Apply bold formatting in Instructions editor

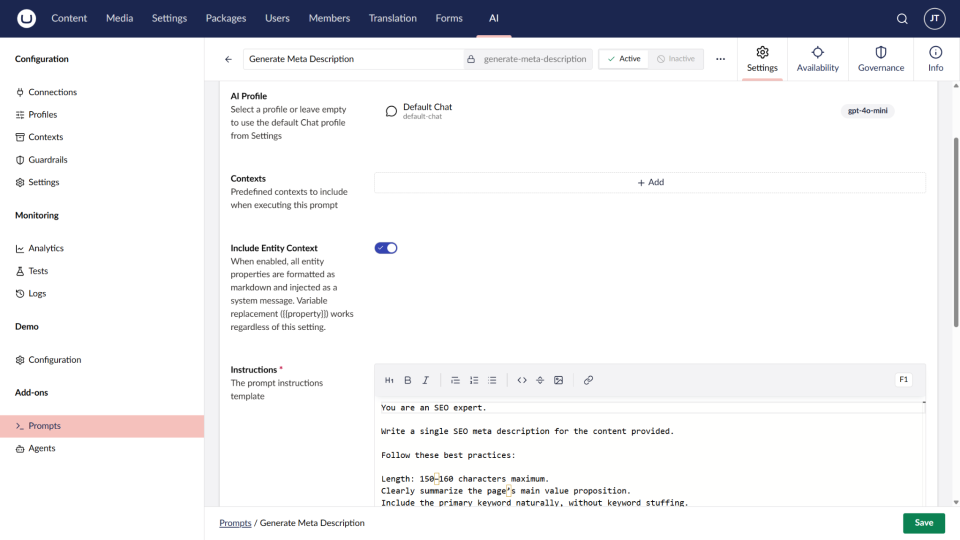point(408,380)
